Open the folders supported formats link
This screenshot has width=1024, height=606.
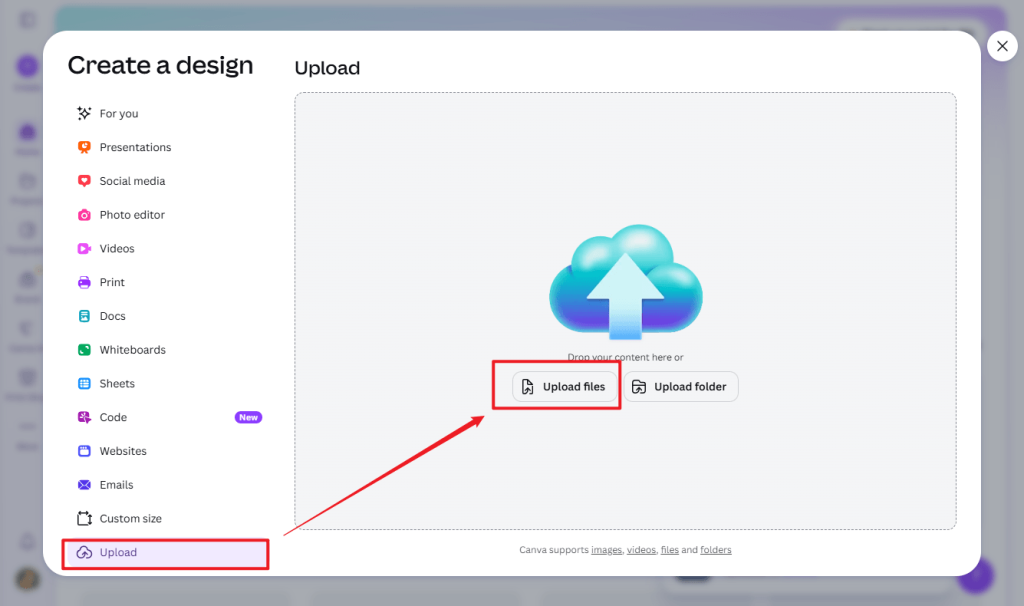(716, 550)
